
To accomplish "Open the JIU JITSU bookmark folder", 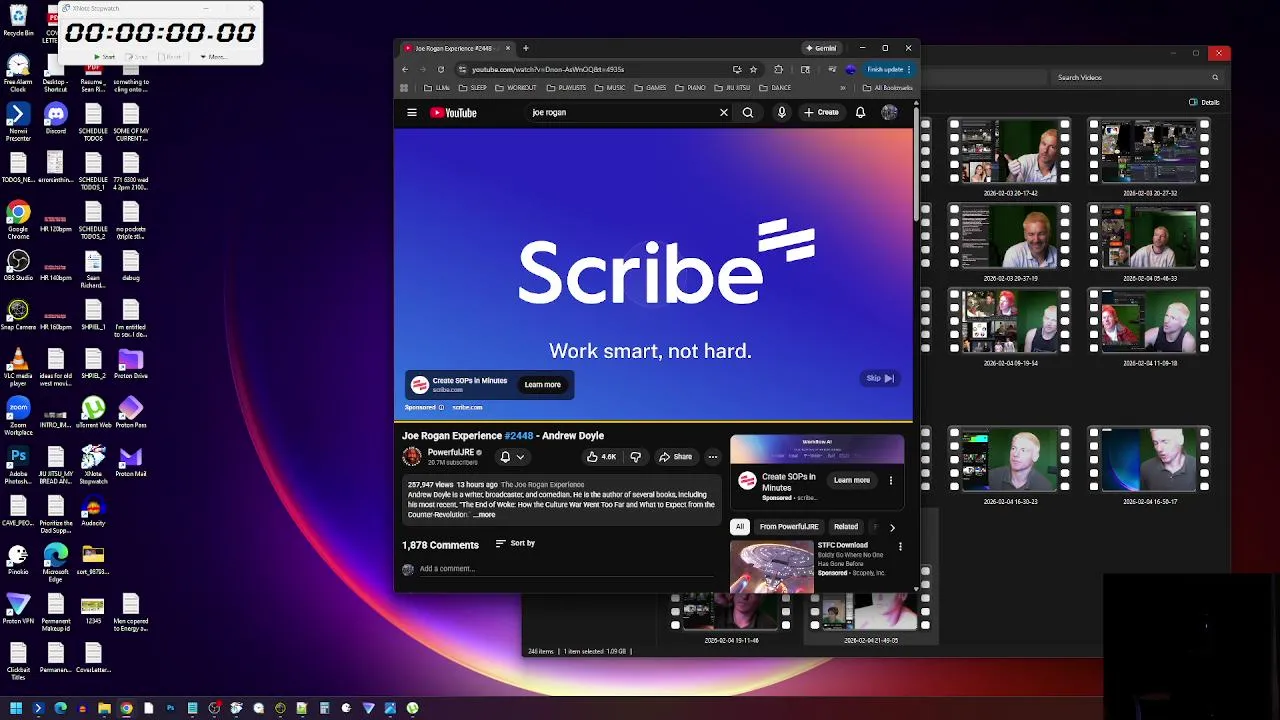I will coord(733,88).
